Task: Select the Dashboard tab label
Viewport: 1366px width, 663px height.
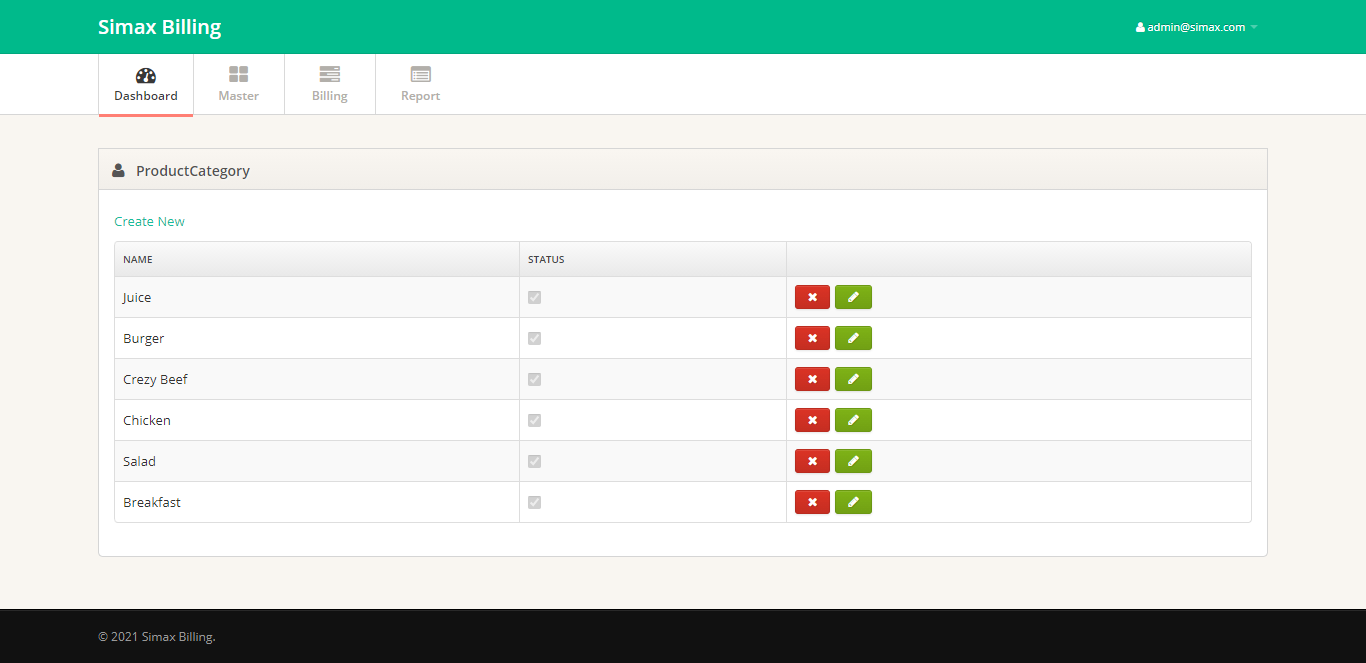Action: (146, 96)
